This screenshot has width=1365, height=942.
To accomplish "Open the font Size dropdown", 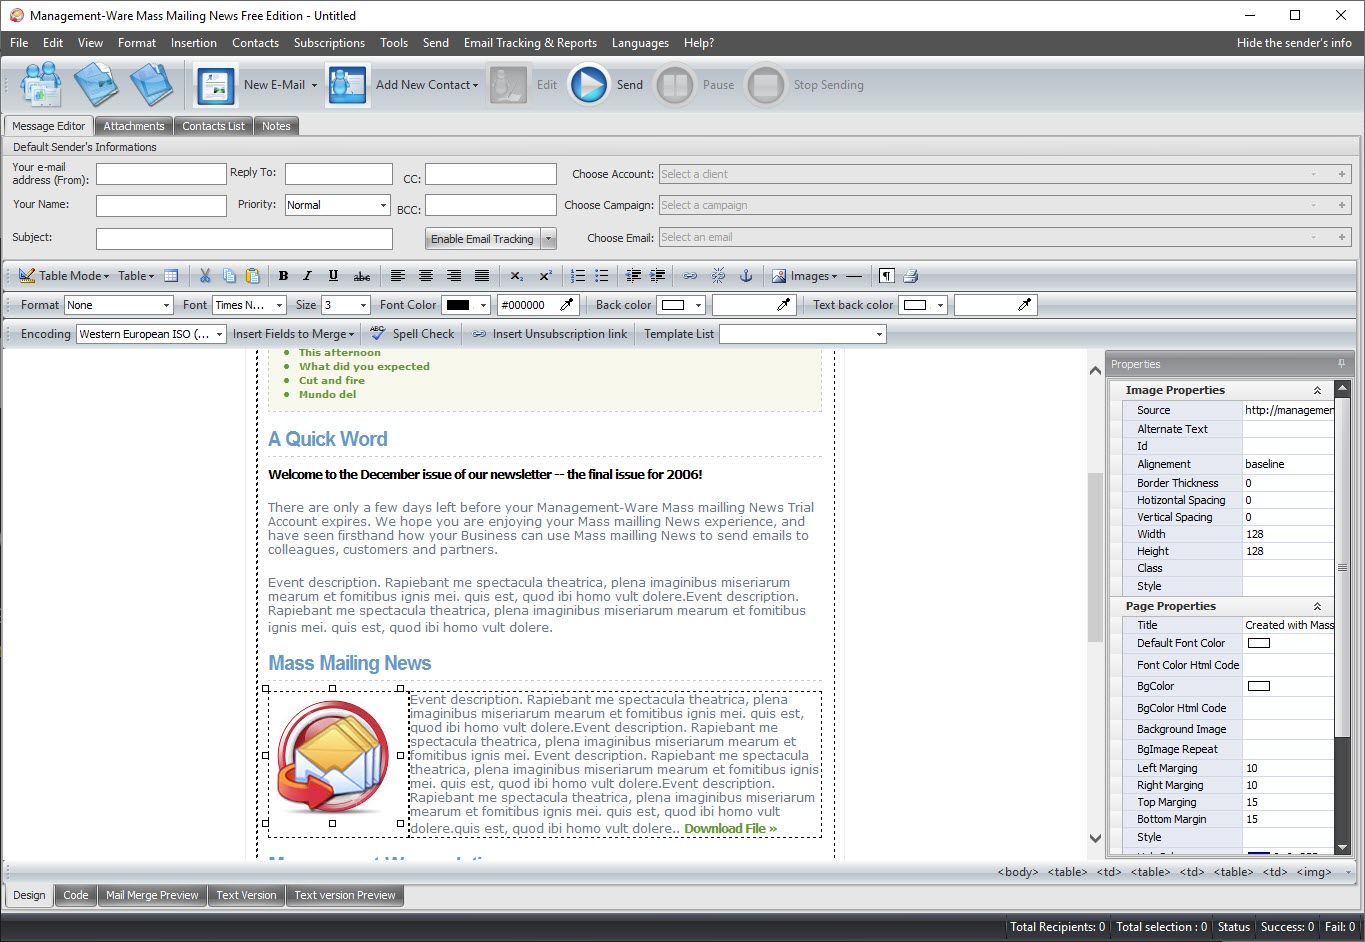I will tap(346, 305).
